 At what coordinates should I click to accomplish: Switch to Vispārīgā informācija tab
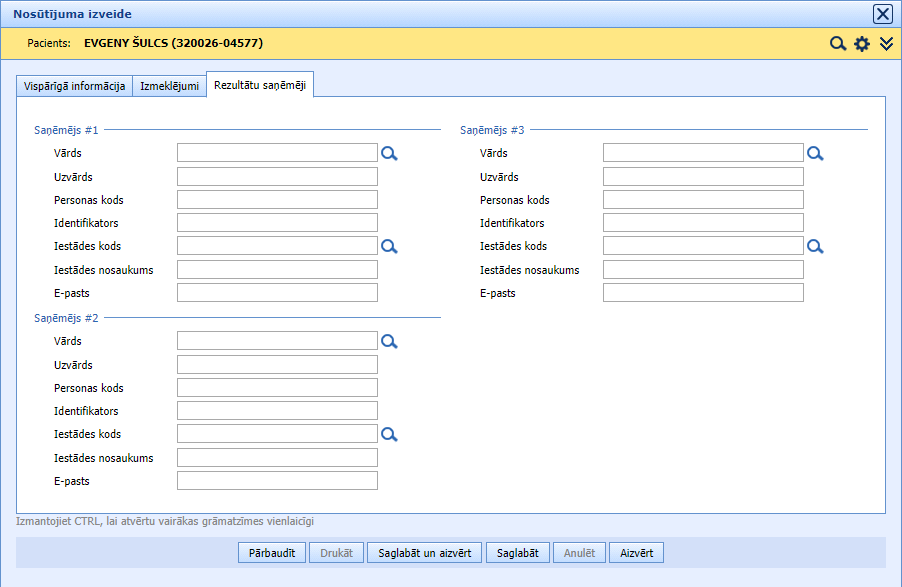point(74,86)
